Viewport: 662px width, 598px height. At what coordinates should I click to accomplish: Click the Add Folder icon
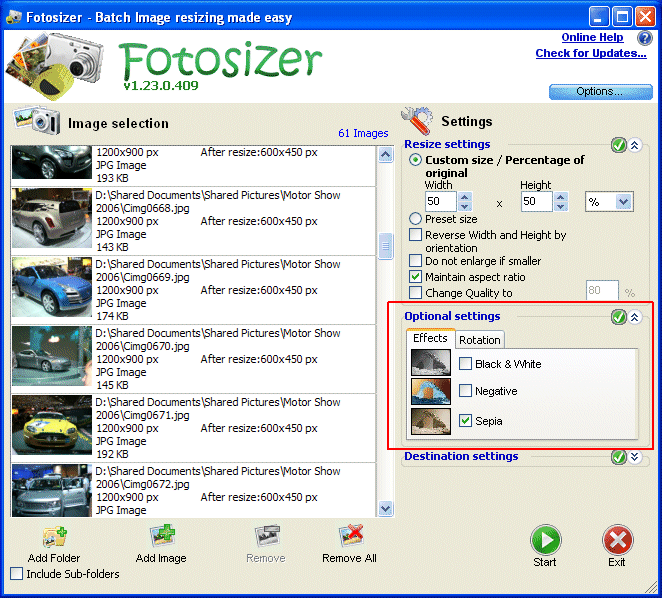tap(54, 538)
